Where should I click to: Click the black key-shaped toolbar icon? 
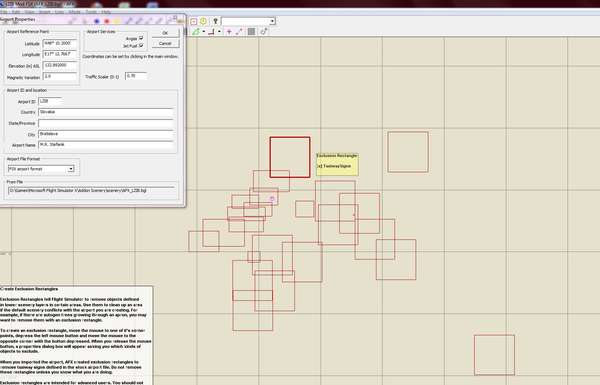[x=215, y=21]
